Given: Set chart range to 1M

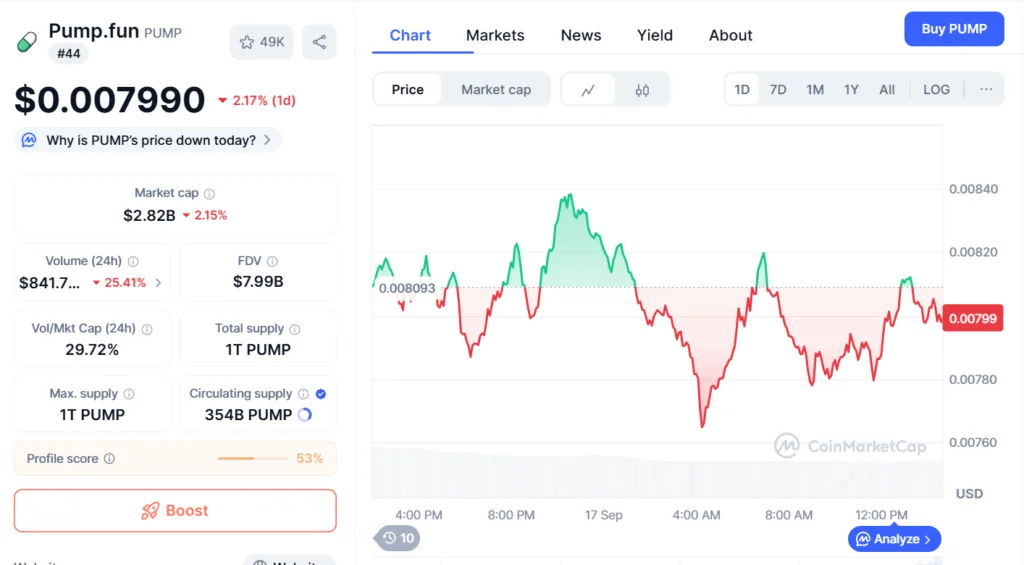Looking at the screenshot, I should coord(814,89).
